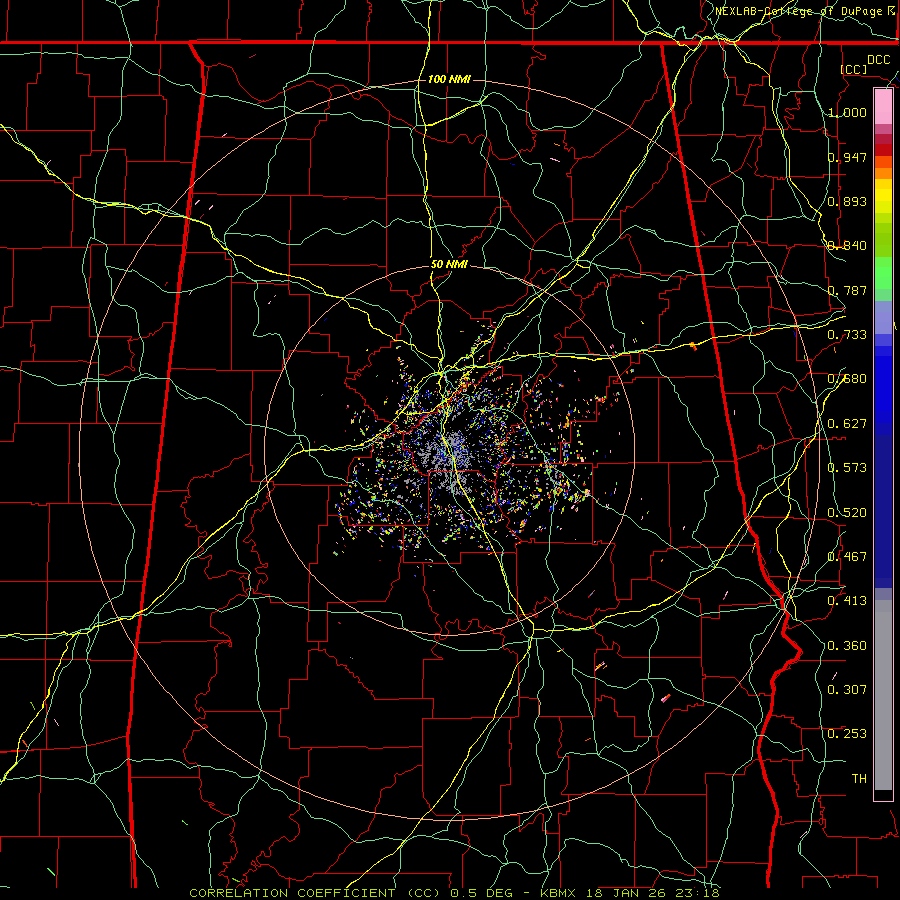Pick the lavender color band near 0.733
Viewport: 900px width, 900px height.
tap(883, 317)
